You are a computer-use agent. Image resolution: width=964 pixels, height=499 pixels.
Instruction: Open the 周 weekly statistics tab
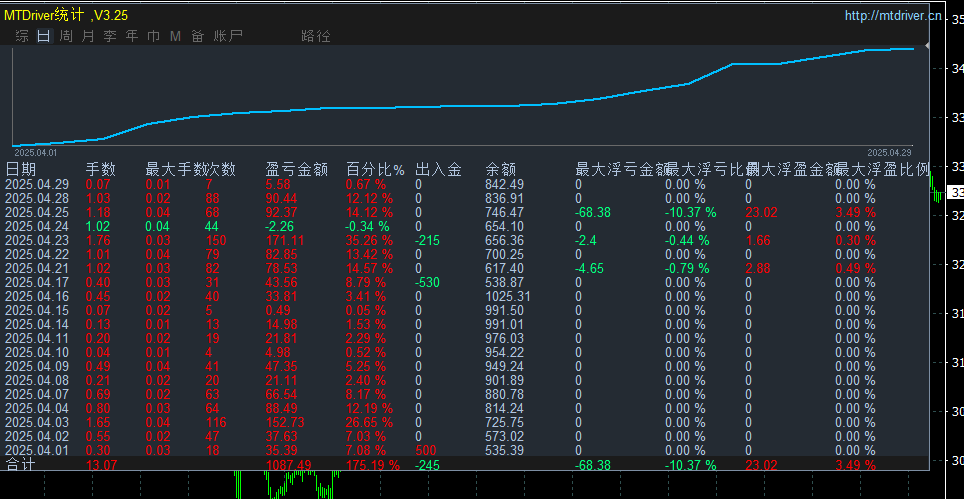[66, 36]
